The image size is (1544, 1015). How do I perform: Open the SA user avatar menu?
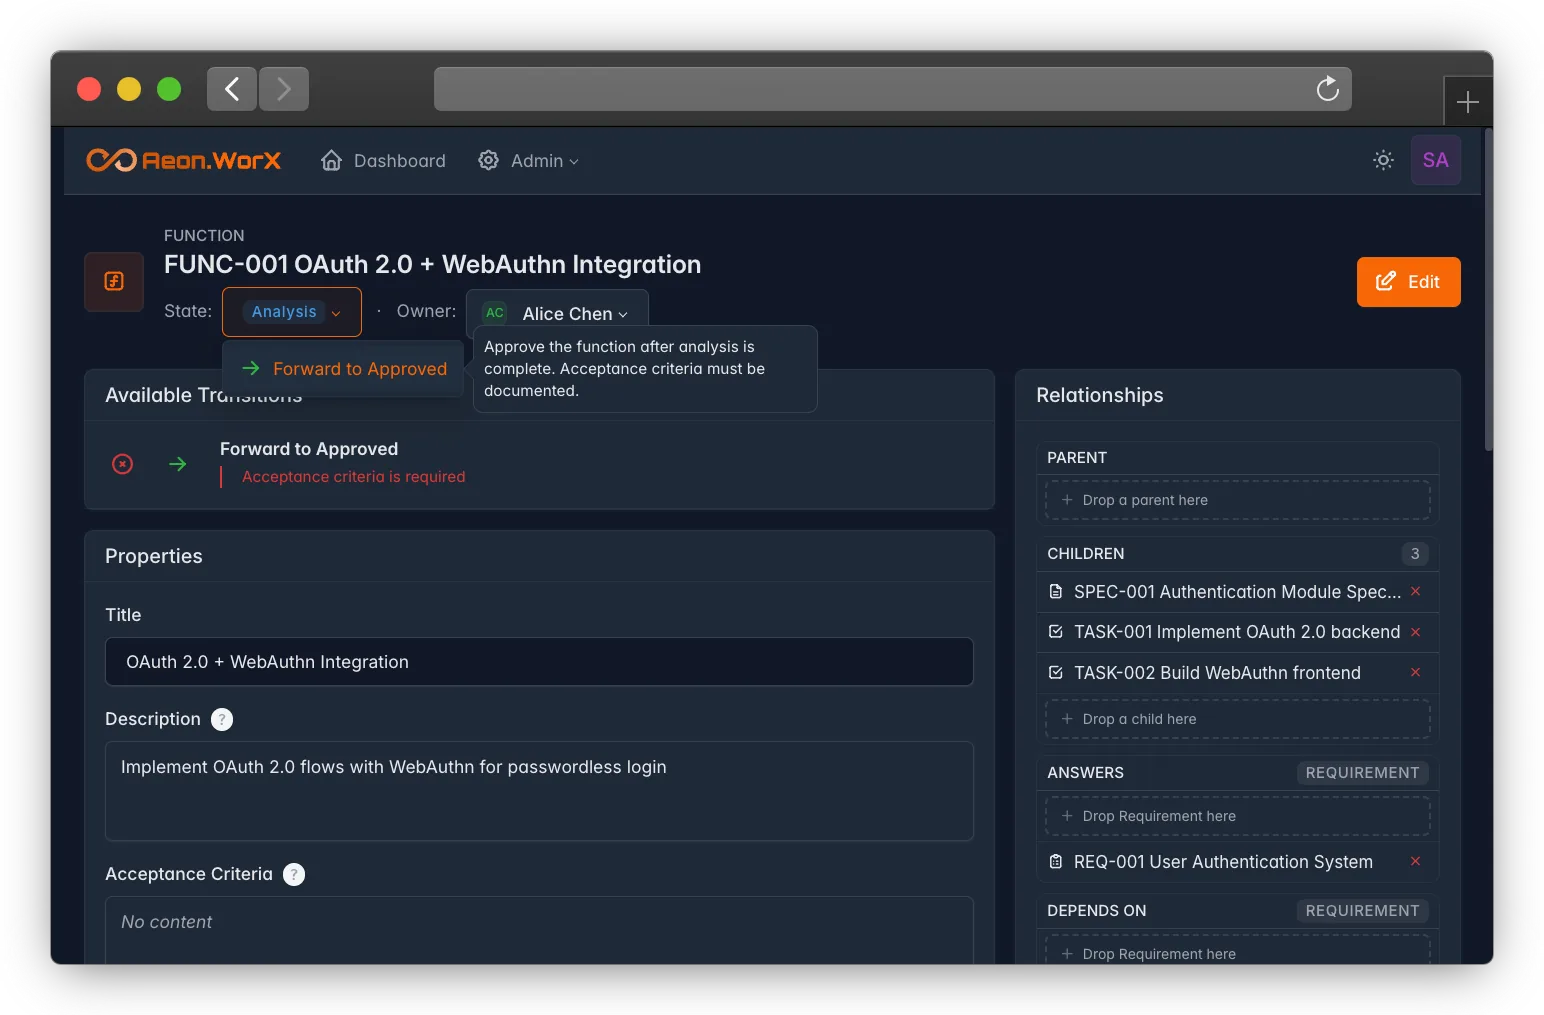click(x=1436, y=160)
